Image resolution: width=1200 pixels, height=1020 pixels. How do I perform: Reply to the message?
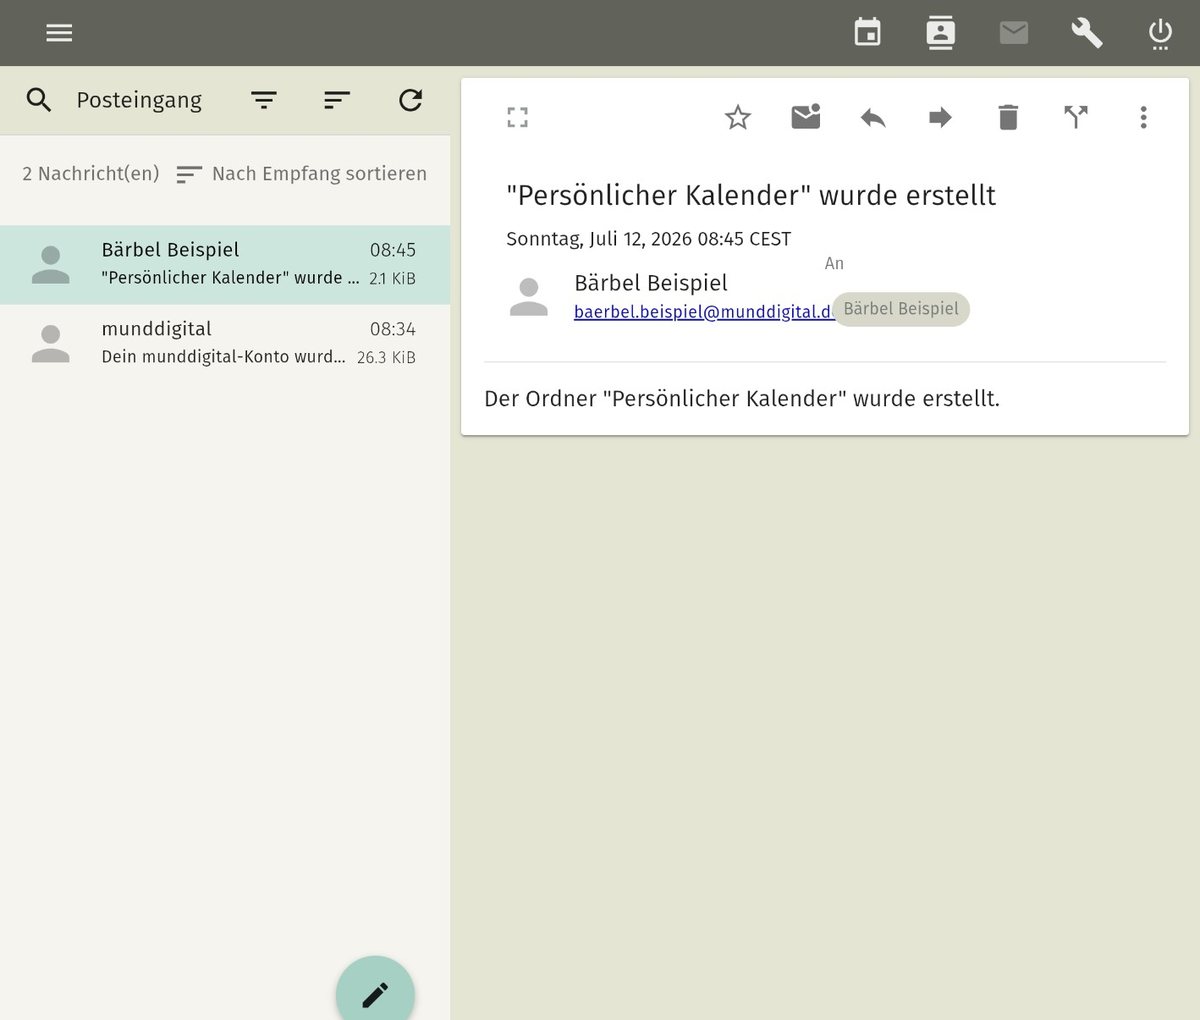[x=873, y=118]
